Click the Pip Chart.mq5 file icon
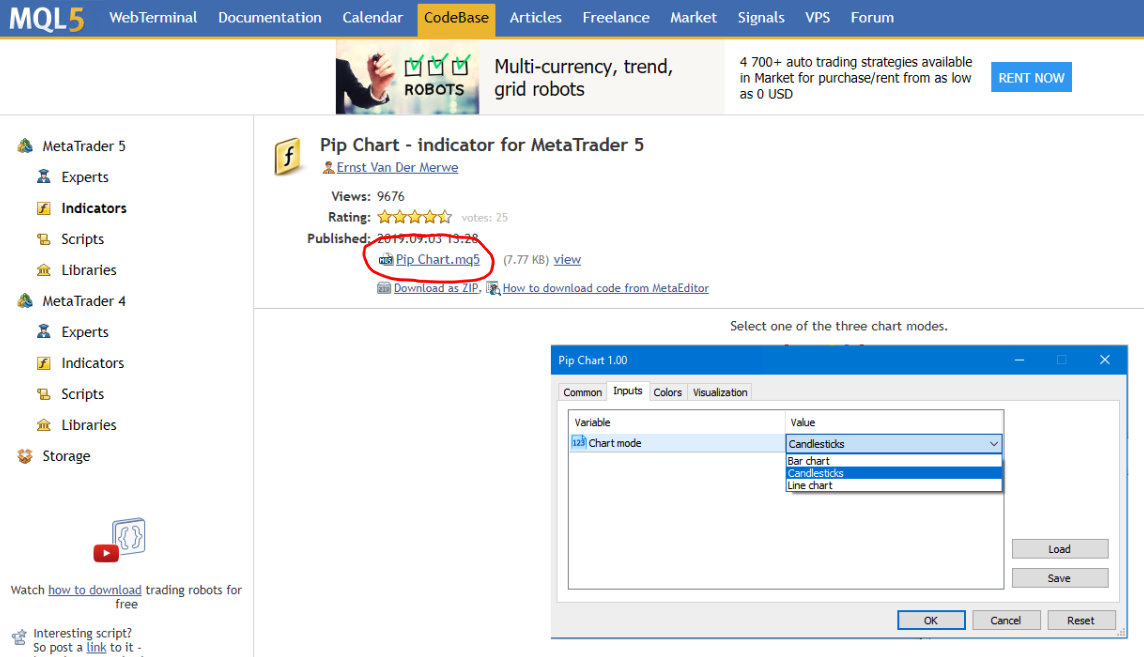This screenshot has width=1144, height=657. 386,260
